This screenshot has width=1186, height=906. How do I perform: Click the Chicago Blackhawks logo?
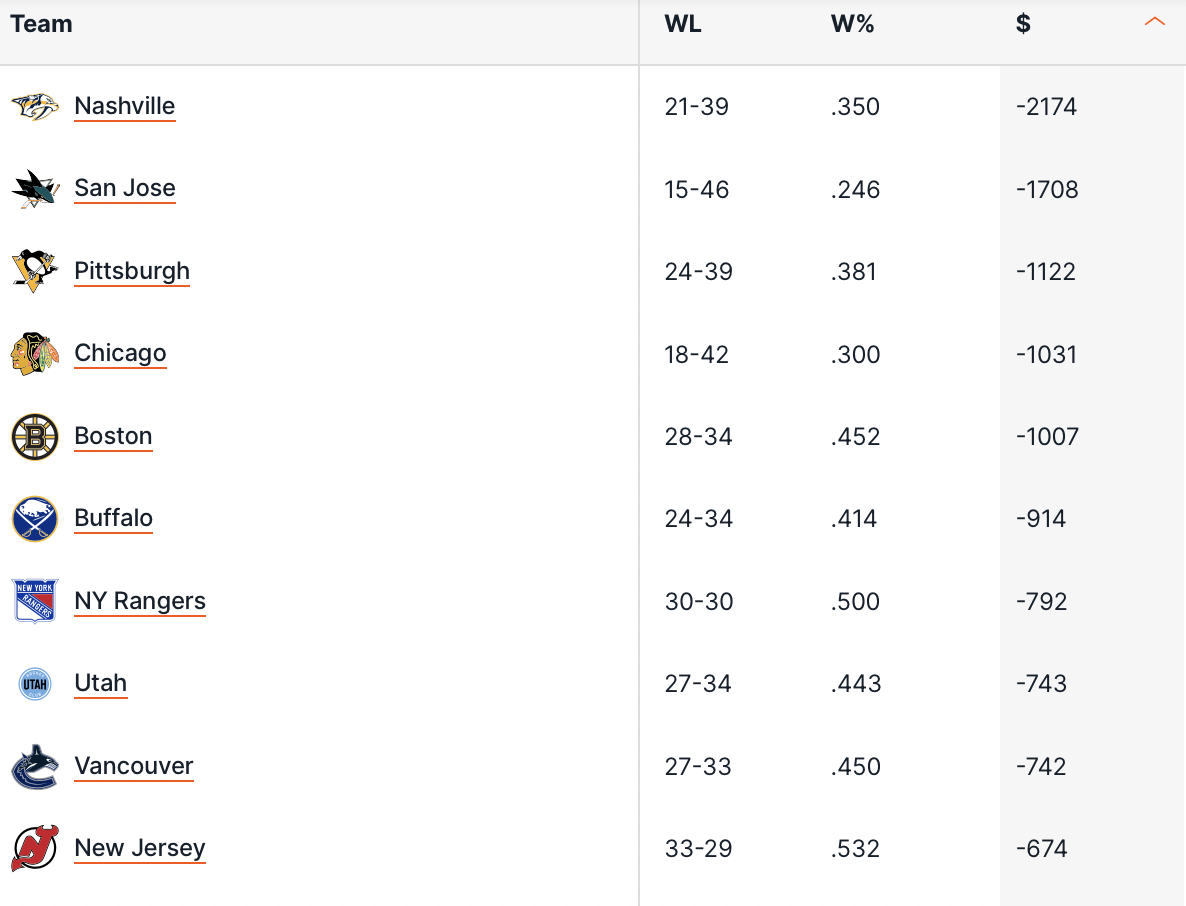pyautogui.click(x=35, y=353)
